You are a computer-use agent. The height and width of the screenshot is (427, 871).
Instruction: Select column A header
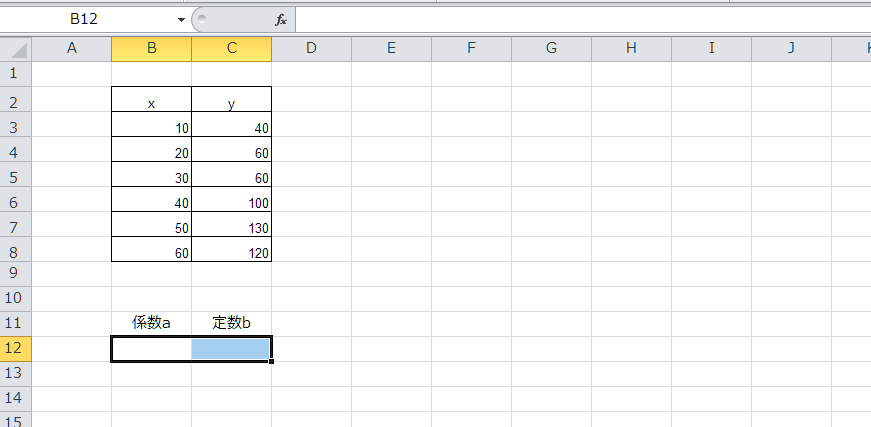pyautogui.click(x=72, y=49)
